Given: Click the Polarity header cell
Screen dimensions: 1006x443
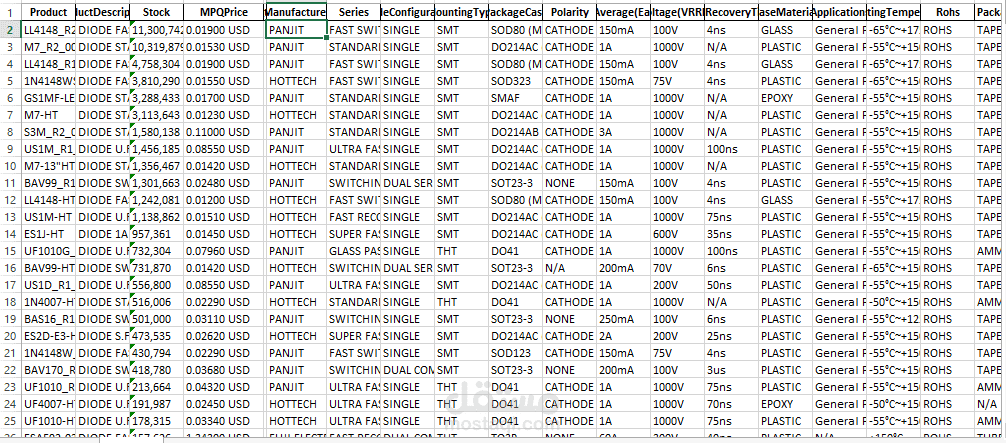Looking at the screenshot, I should tap(569, 12).
